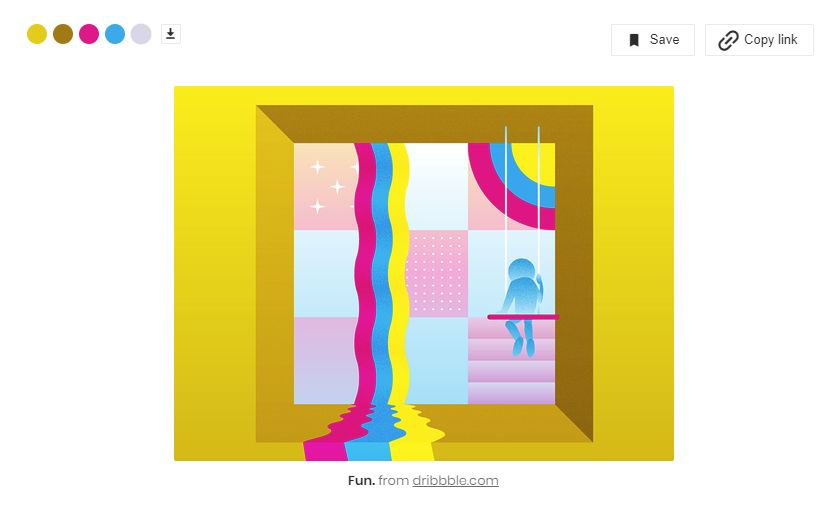The image size is (827, 530).
Task: Open the Fun artwork image
Action: point(424,273)
